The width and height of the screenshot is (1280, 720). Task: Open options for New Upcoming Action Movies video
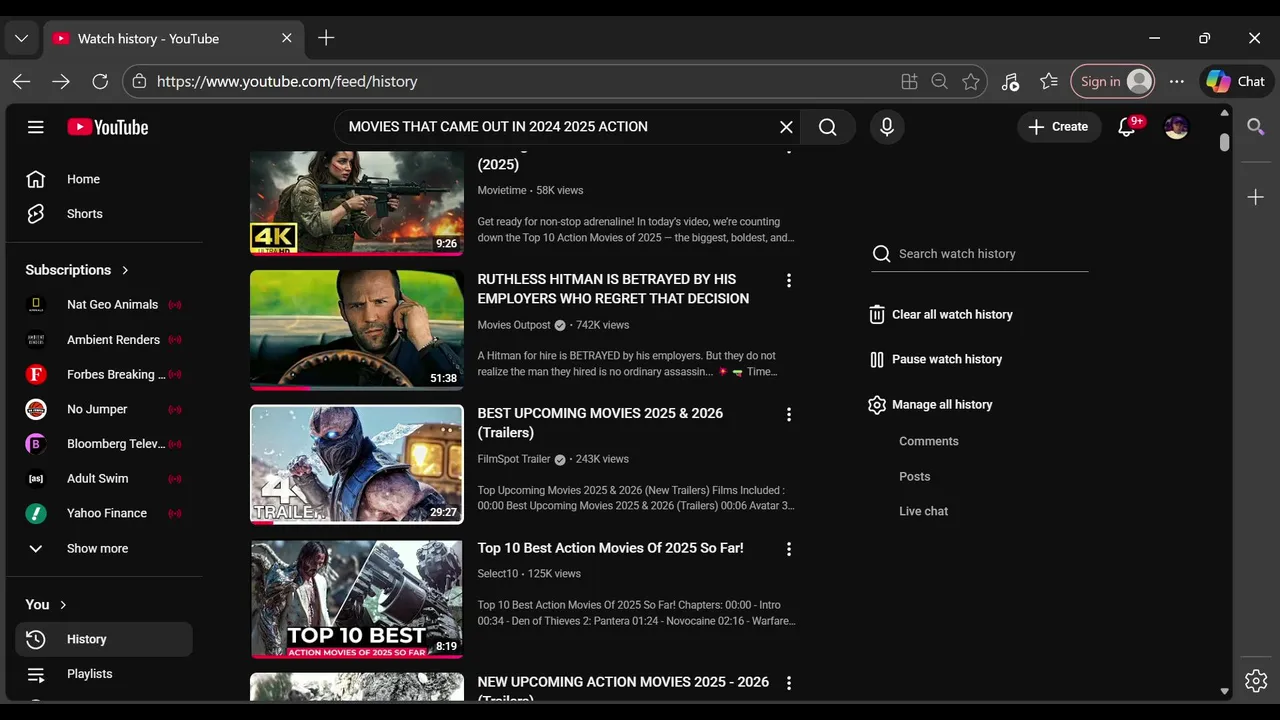pos(789,683)
